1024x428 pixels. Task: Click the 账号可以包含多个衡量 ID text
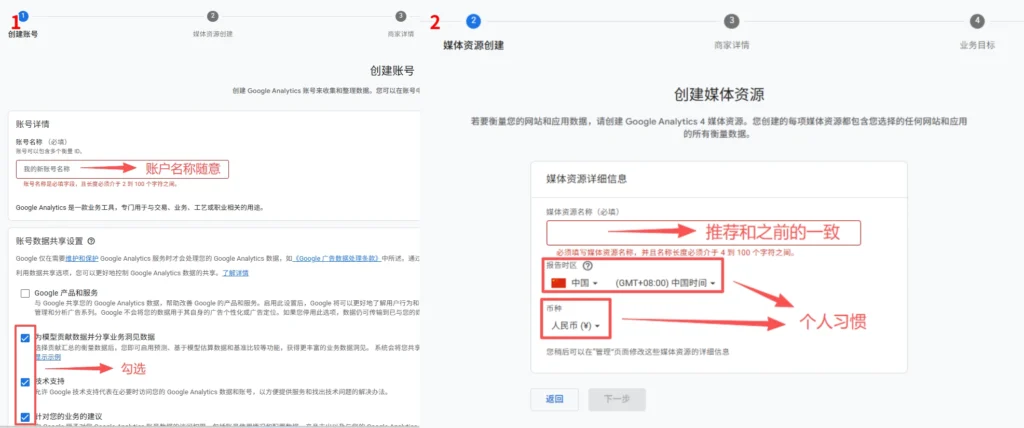pos(49,151)
